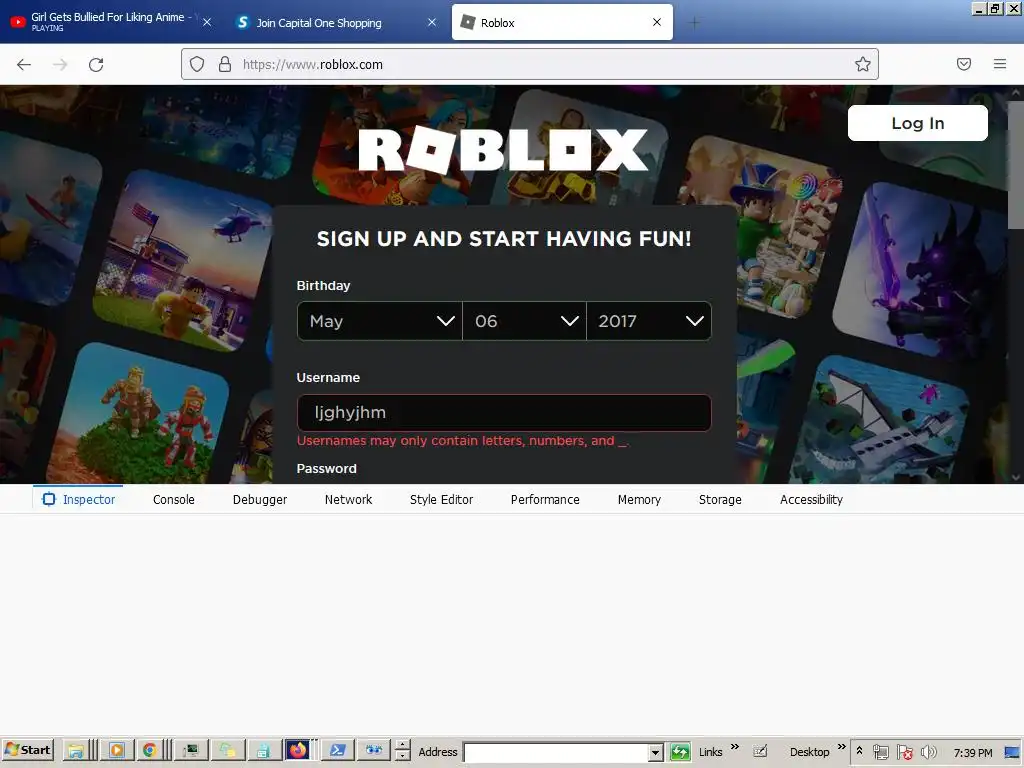Close the Capital One Shopping tab
Screen dimensions: 1024x768
[x=432, y=22]
